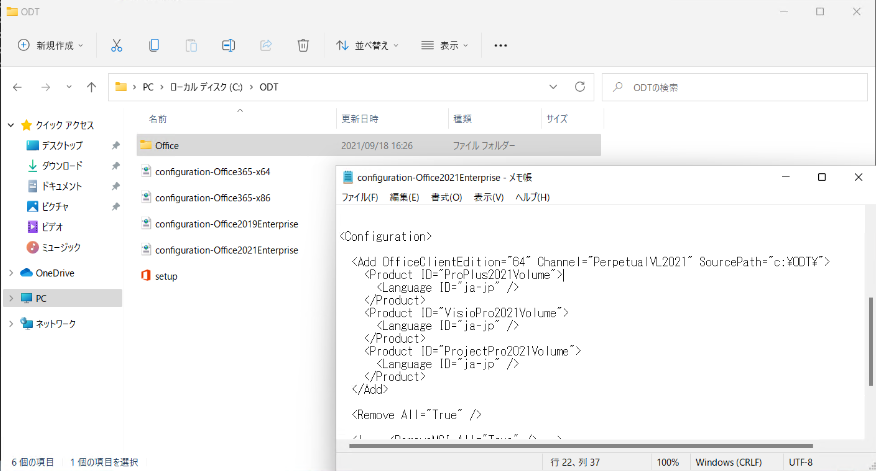Open the View (表示) dropdown in Explorer

(x=445, y=45)
